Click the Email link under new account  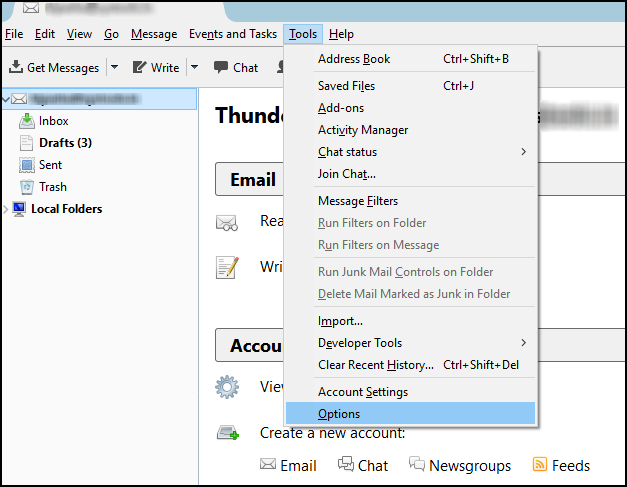(298, 465)
